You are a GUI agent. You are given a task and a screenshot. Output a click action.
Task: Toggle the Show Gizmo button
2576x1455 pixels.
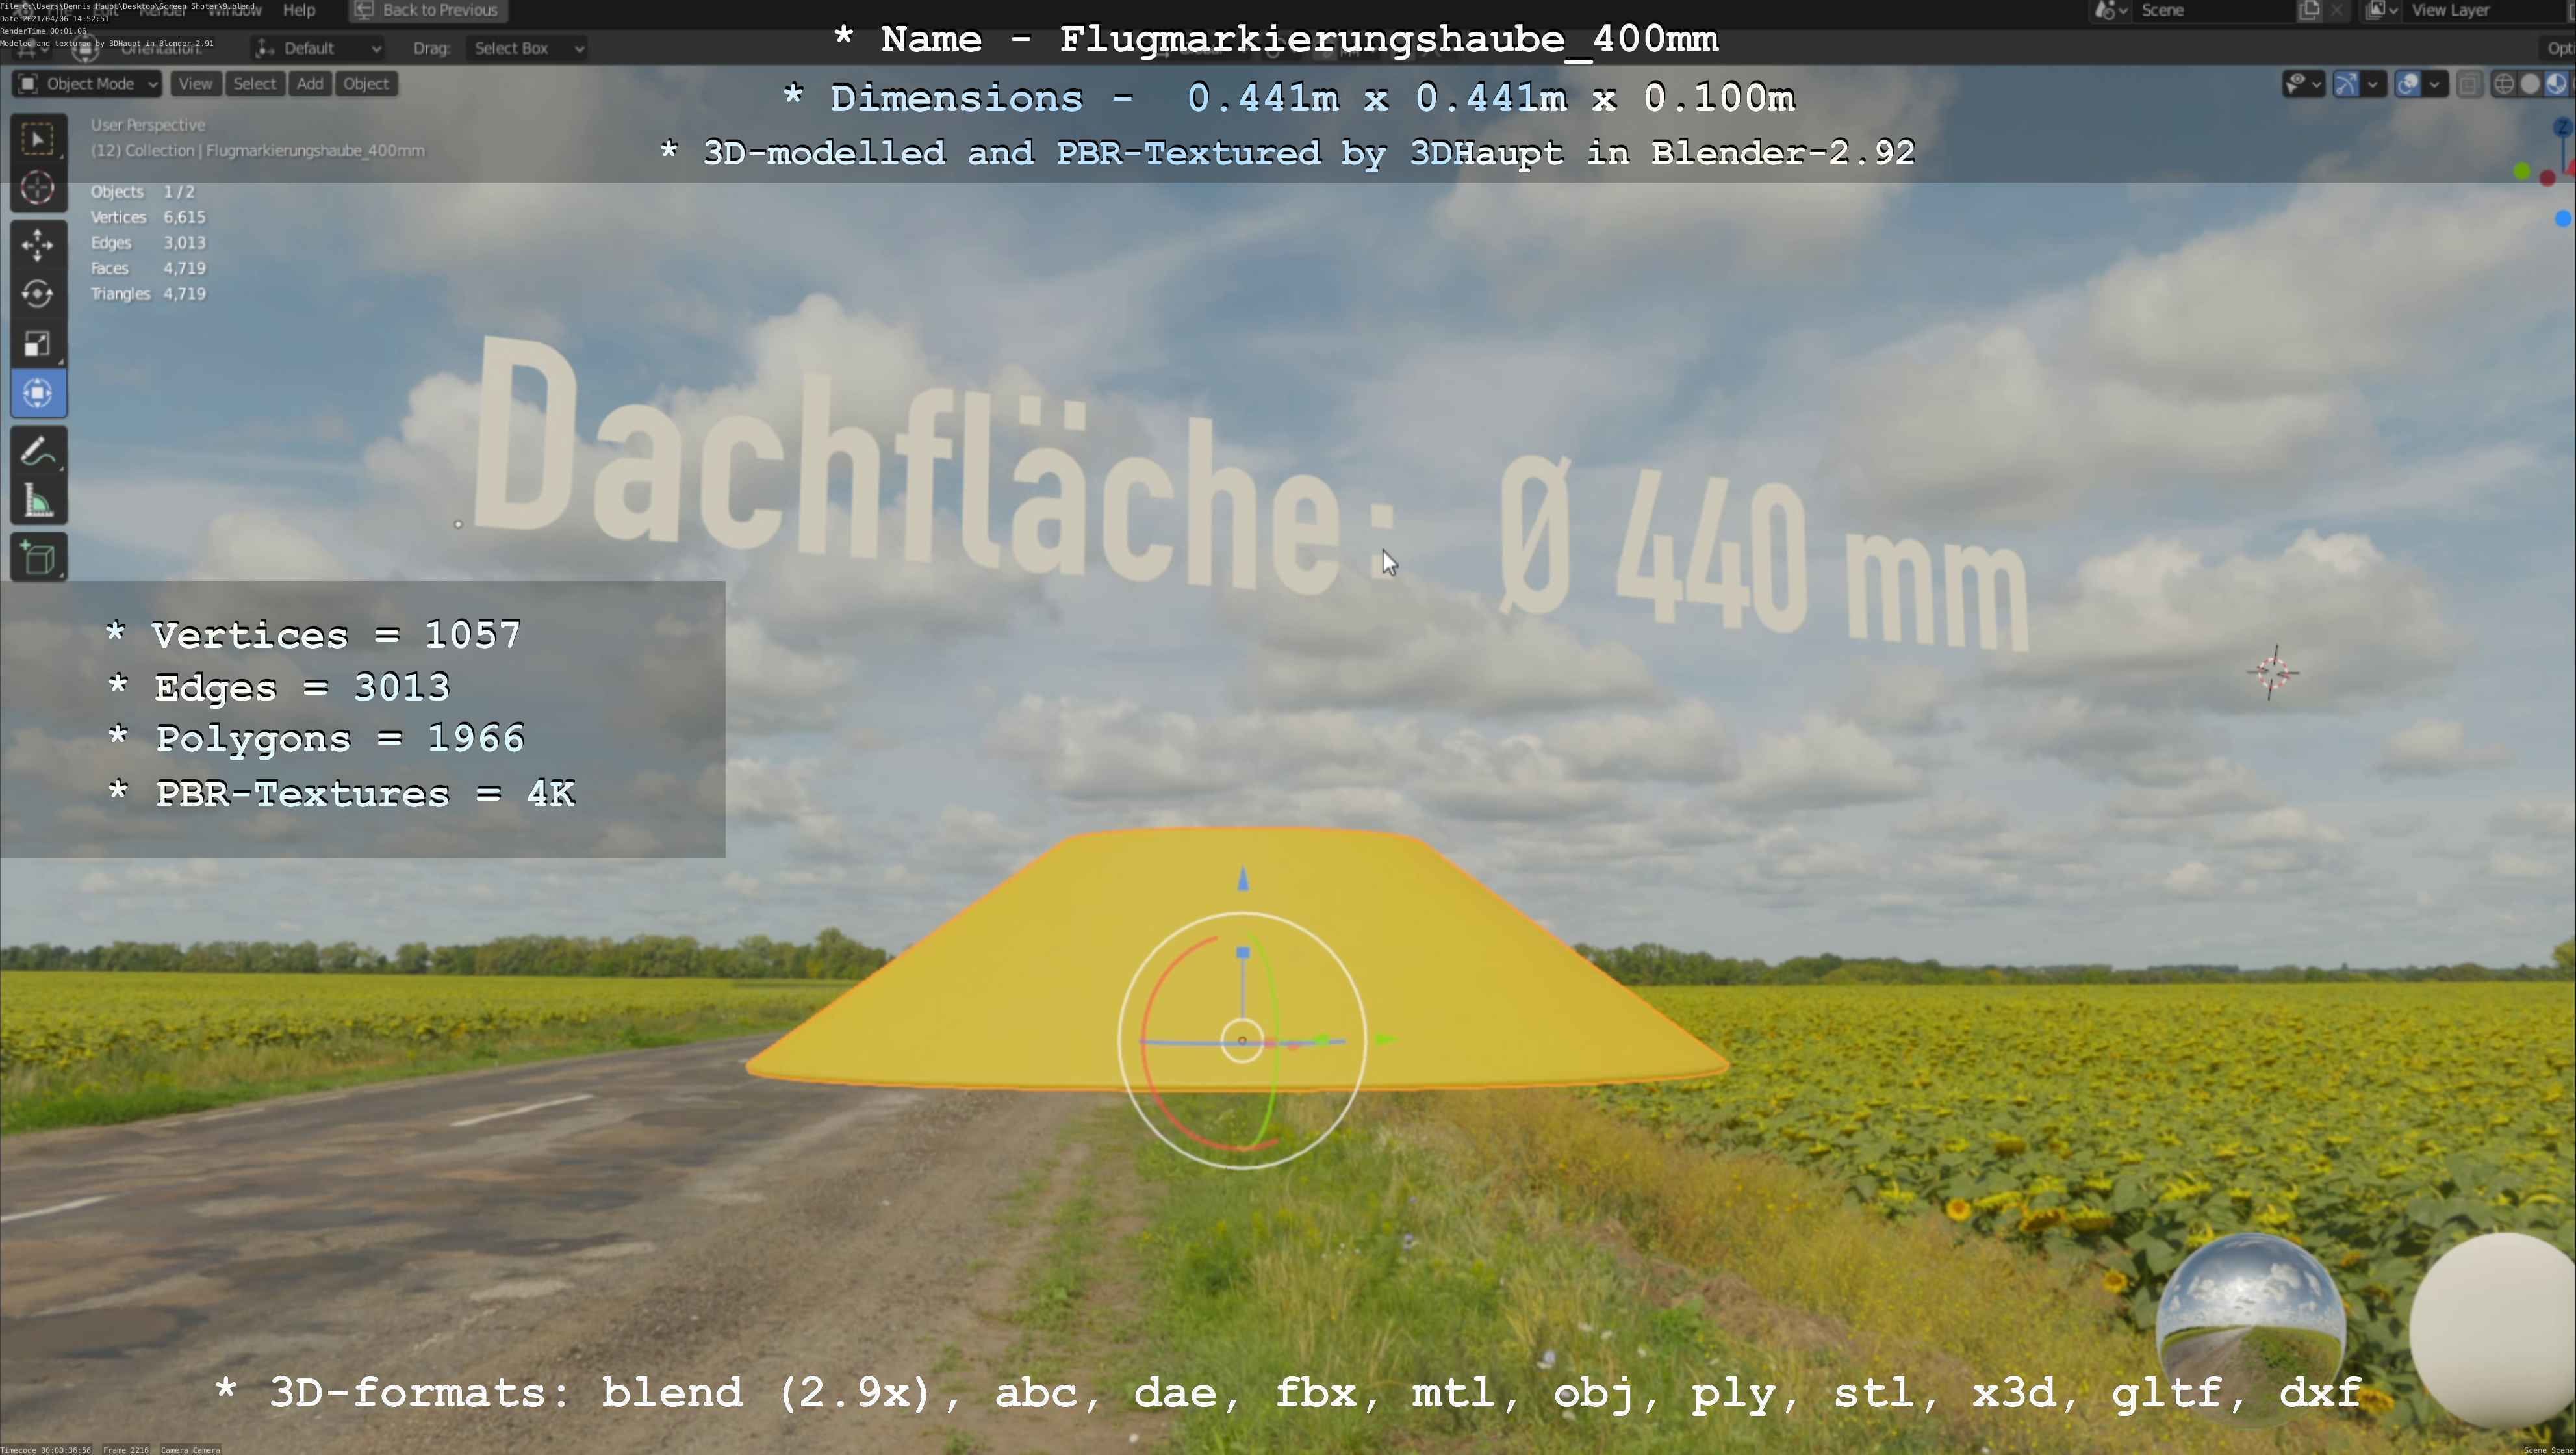(x=2346, y=84)
